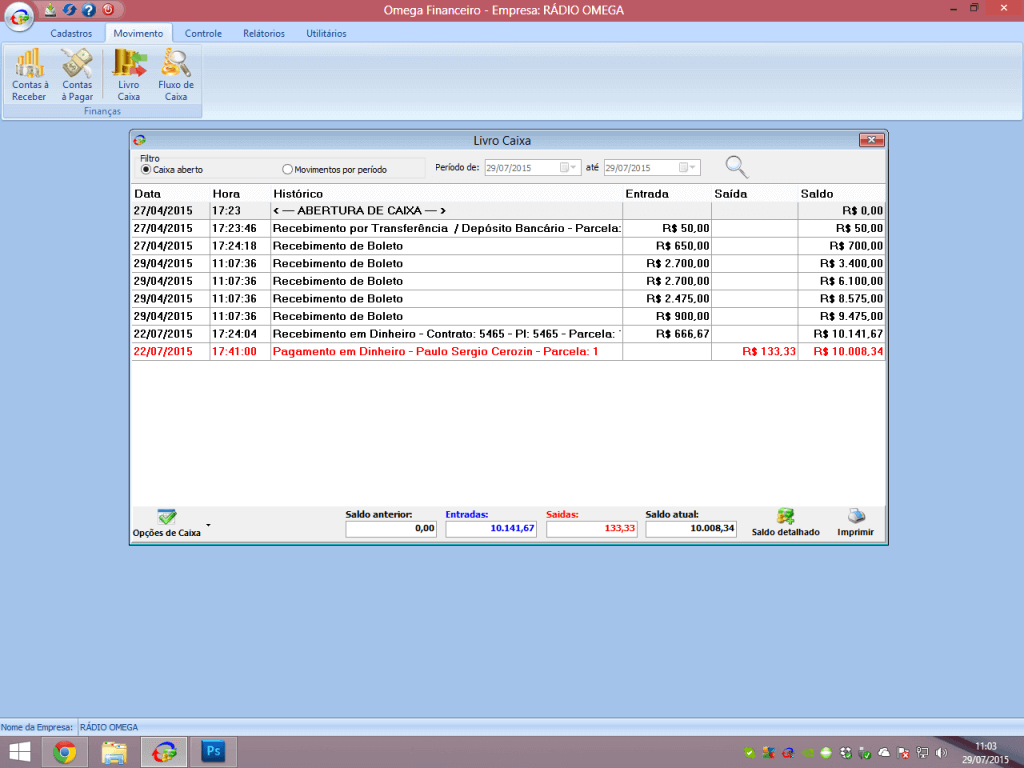1024x768 pixels.
Task: Open the Utilitários tab
Action: 326,33
